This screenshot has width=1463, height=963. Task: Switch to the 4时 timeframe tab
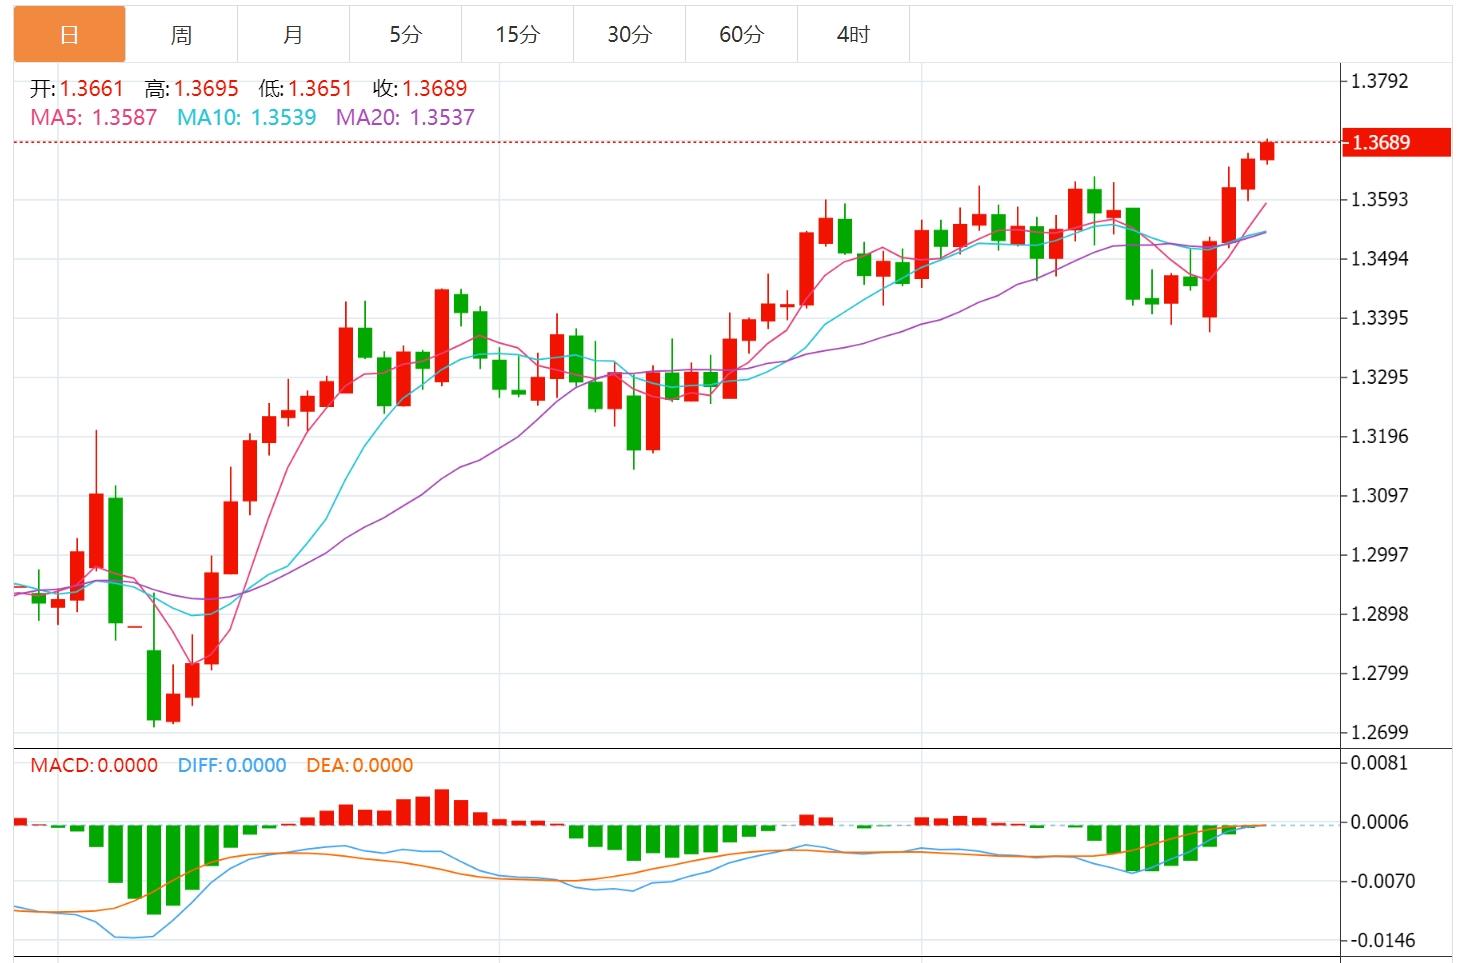coord(853,35)
